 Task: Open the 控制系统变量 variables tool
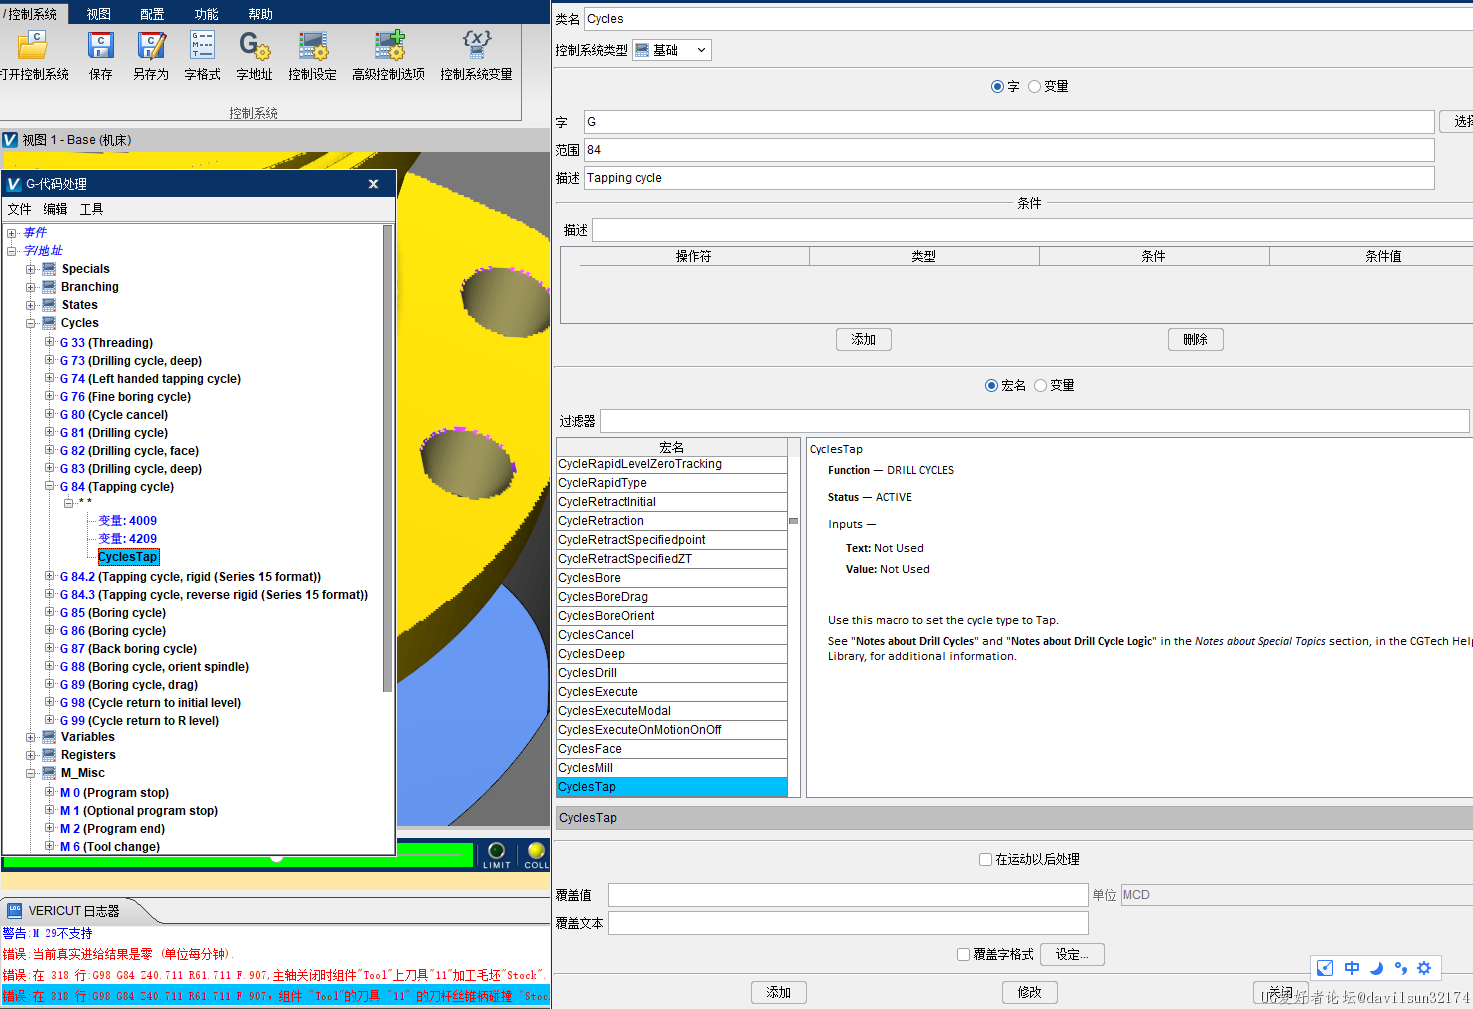[477, 45]
